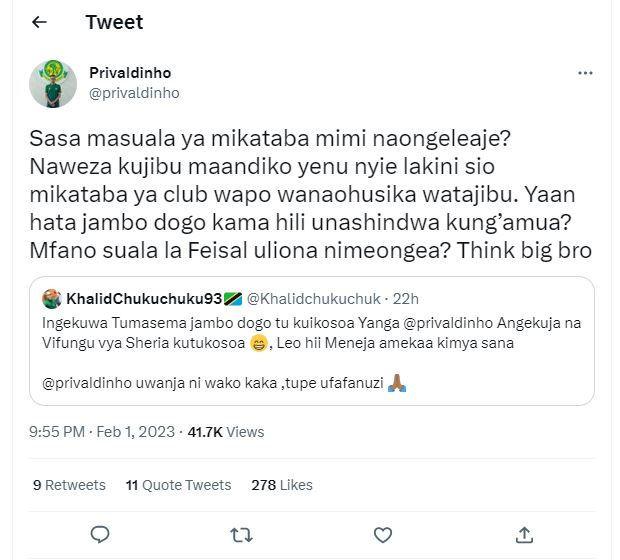620x560 pixels.
Task: Click KhalidChukuchuku93's small avatar
Action: point(51,299)
